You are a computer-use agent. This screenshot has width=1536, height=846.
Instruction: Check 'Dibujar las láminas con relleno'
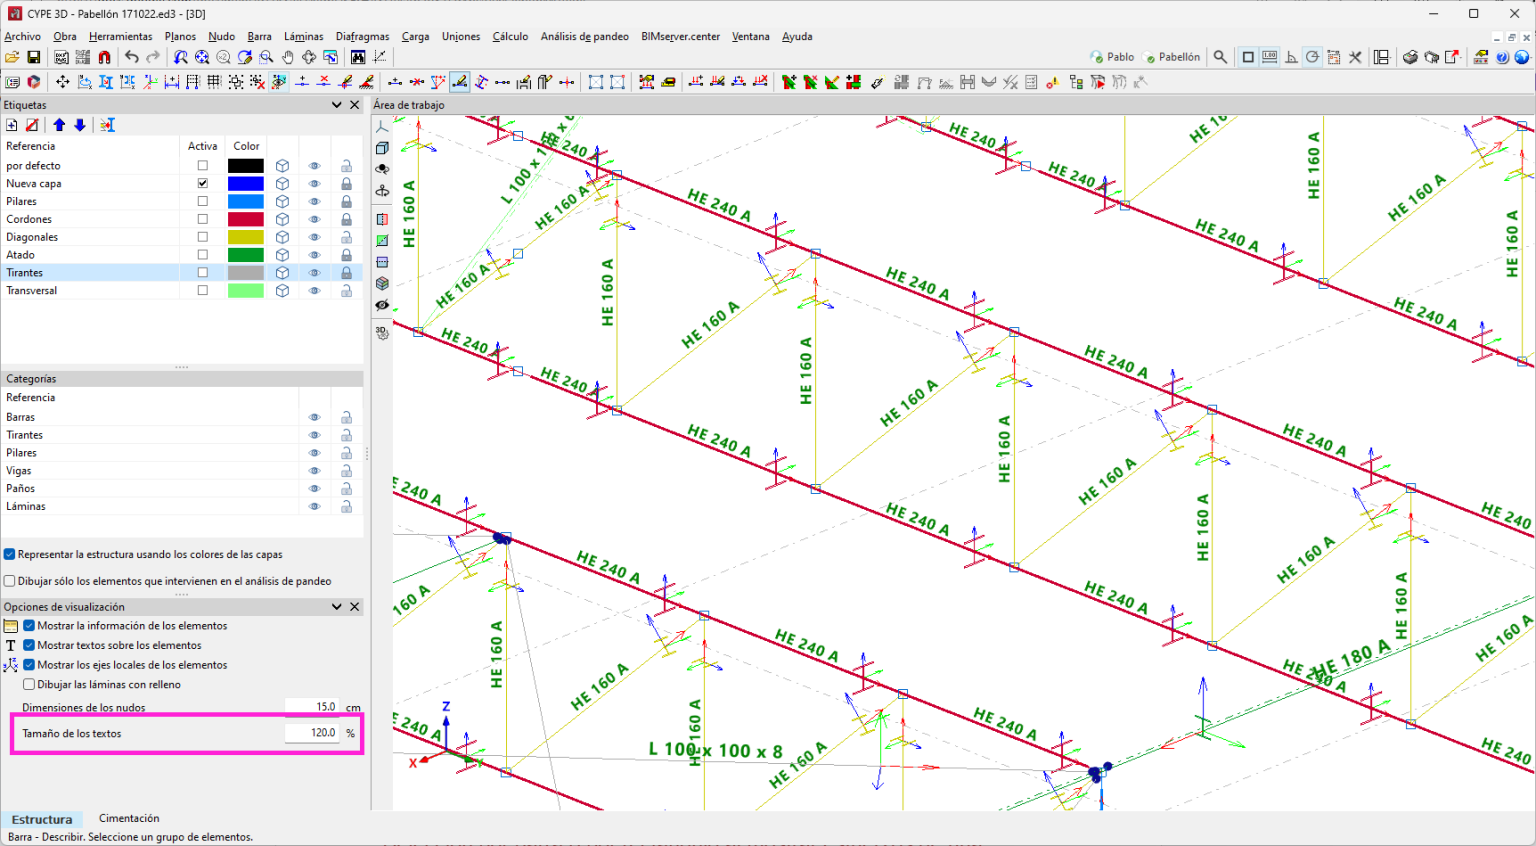point(29,685)
